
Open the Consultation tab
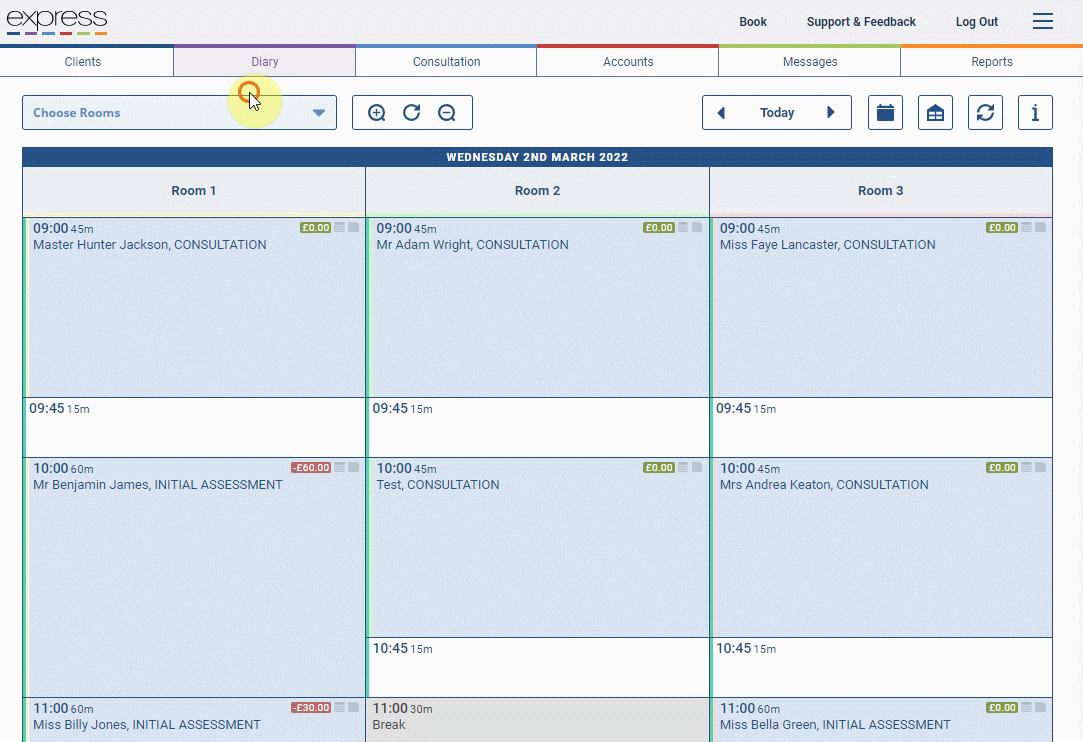click(446, 61)
